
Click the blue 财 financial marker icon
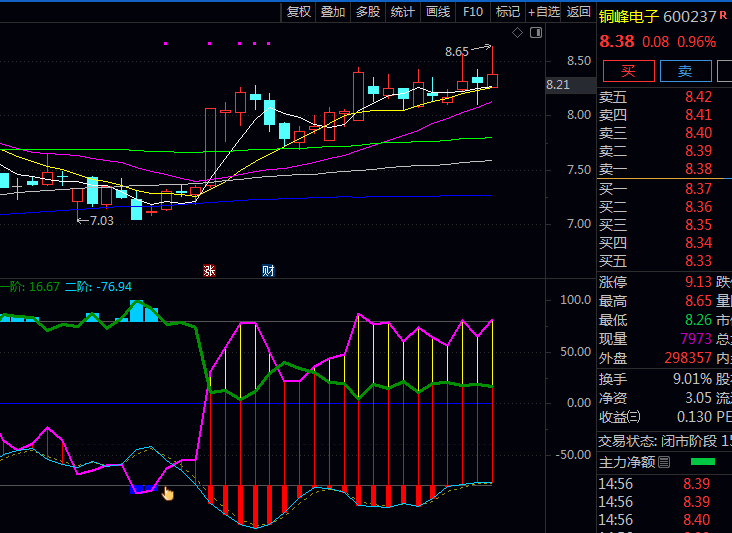point(268,270)
